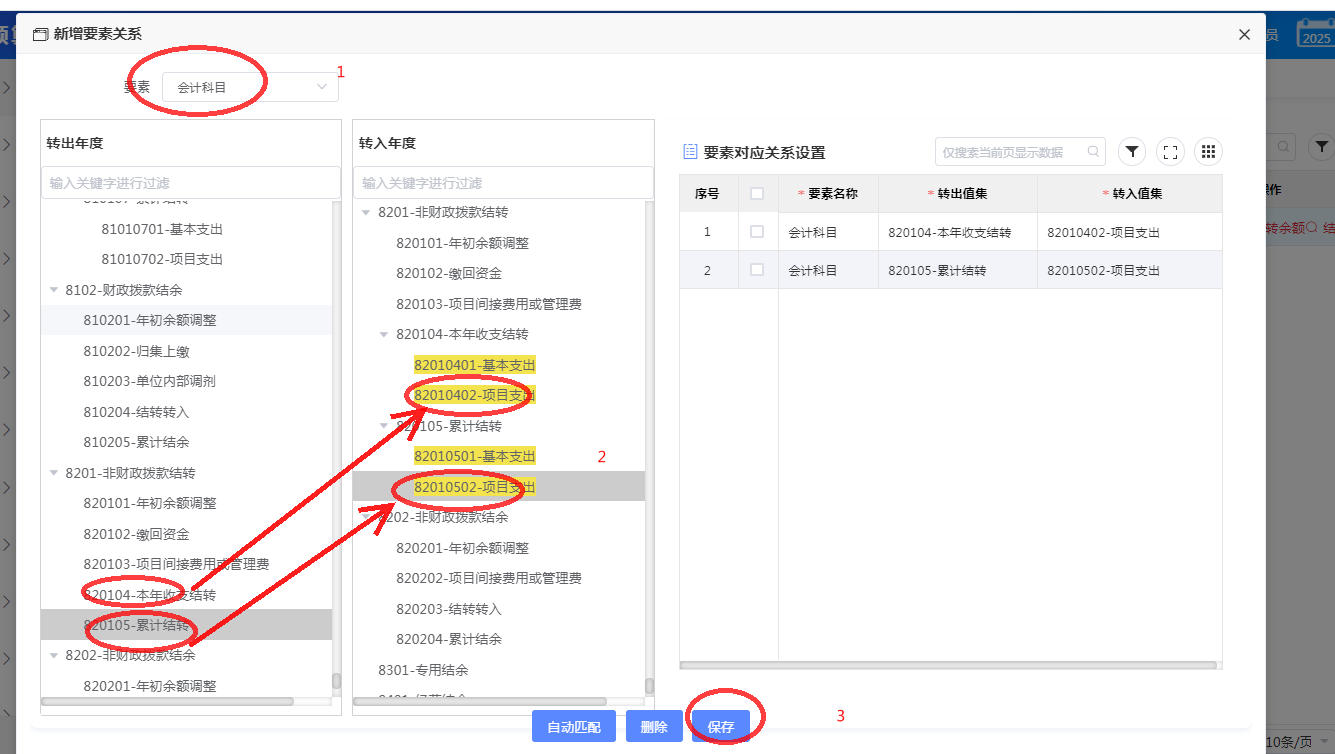Click the 保存 button

[721, 727]
